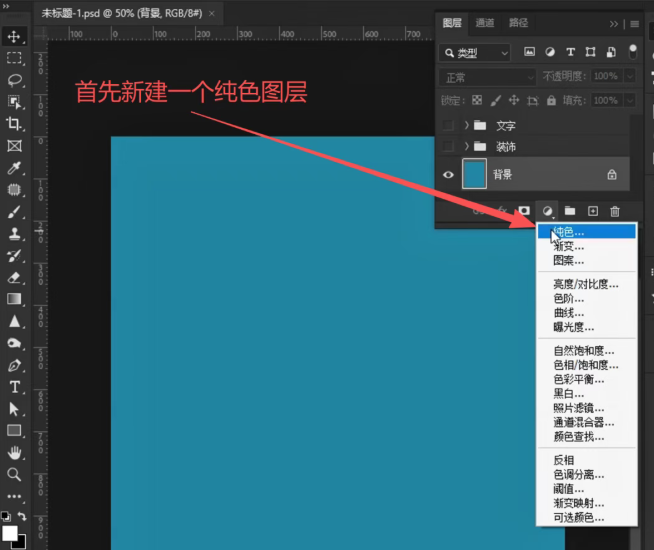Select the Zoom tool
Image resolution: width=654 pixels, height=550 pixels.
click(x=14, y=474)
